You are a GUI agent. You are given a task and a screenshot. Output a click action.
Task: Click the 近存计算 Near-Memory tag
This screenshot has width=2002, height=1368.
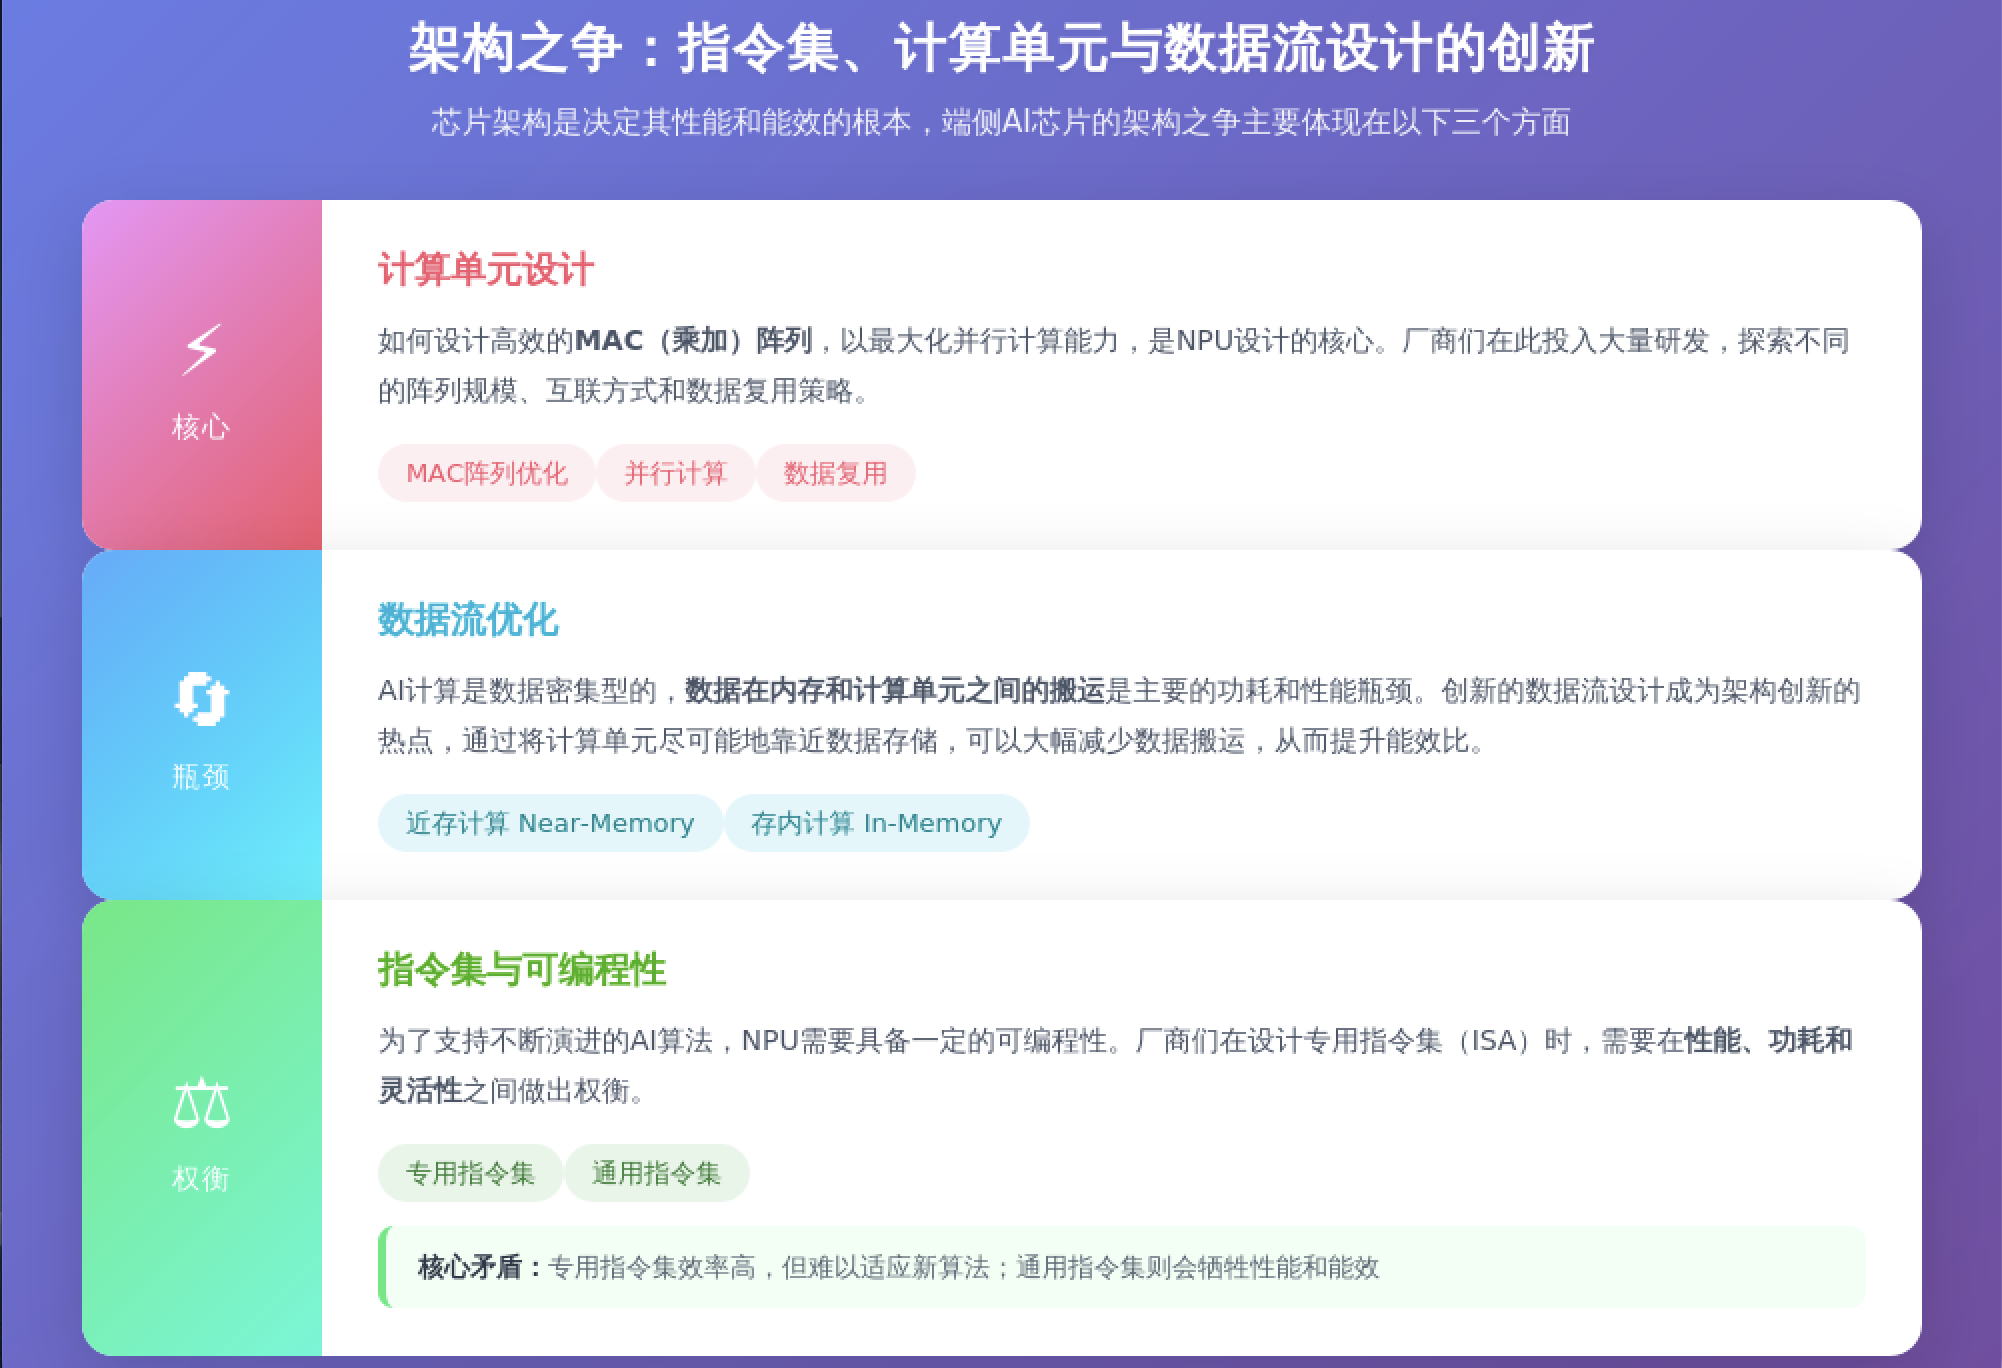549,823
